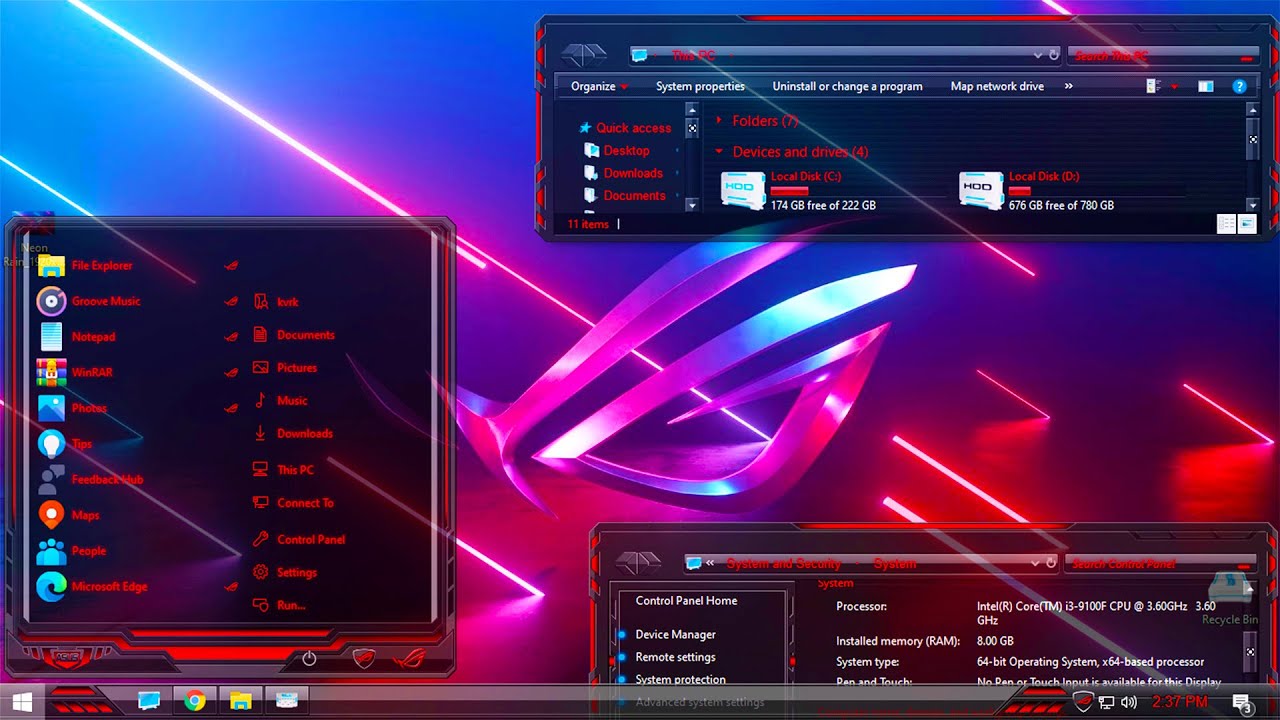Open Device Manager link in System window

pos(675,635)
